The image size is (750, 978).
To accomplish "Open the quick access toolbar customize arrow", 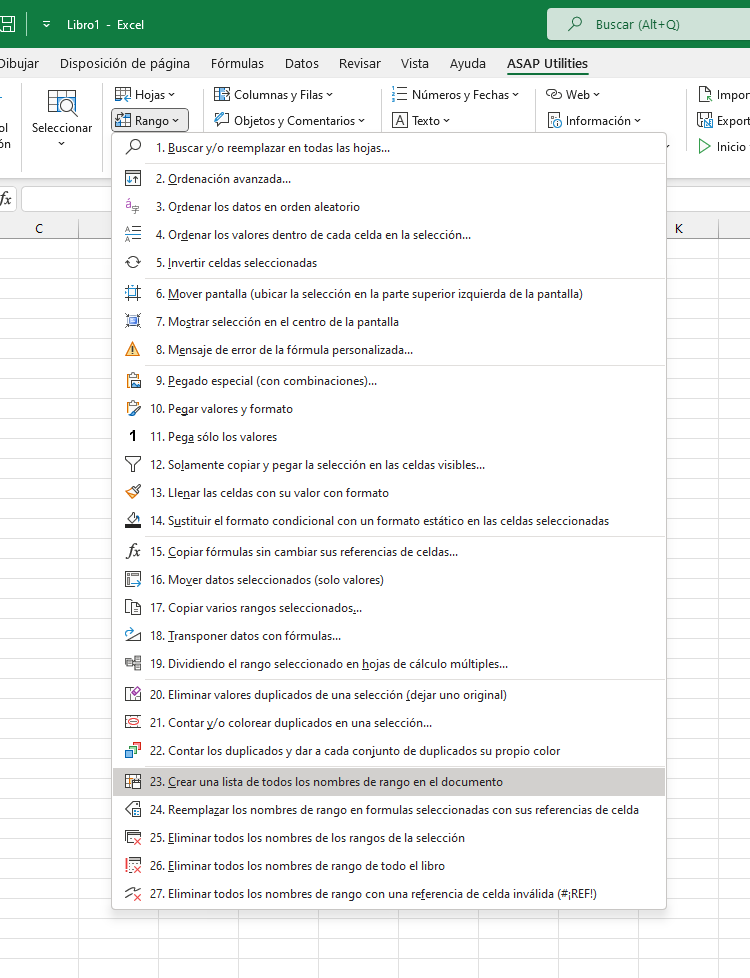I will tap(46, 24).
